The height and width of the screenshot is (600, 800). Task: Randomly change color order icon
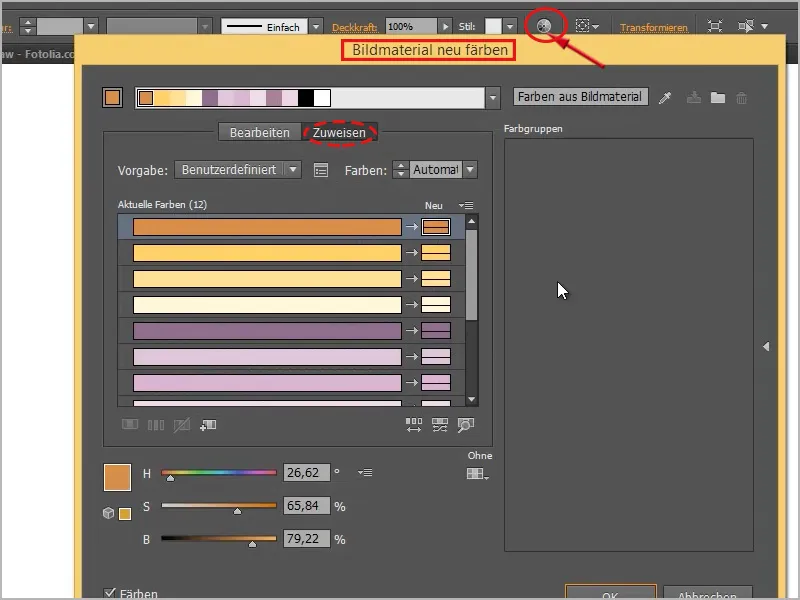pyautogui.click(x=414, y=424)
